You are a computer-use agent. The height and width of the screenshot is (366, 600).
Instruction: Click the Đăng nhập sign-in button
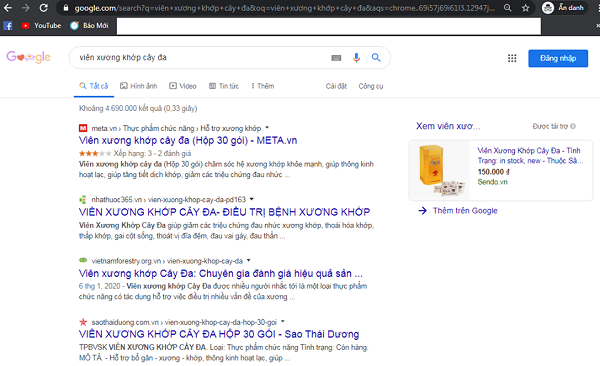(558, 58)
